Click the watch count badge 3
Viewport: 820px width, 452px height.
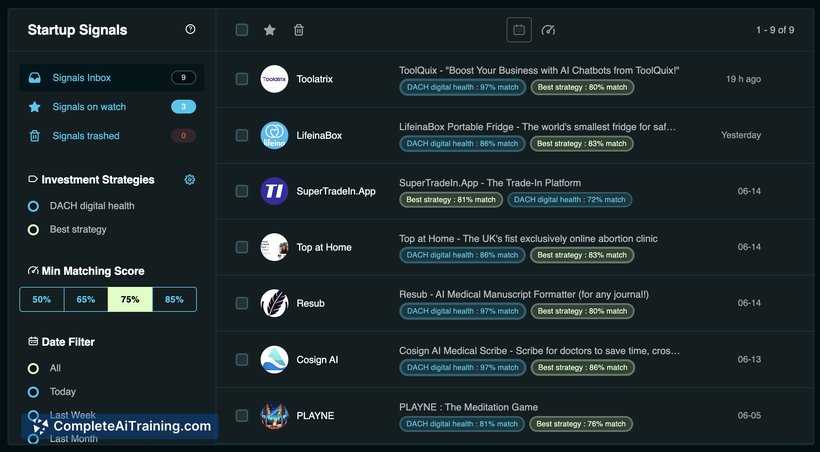coord(184,107)
